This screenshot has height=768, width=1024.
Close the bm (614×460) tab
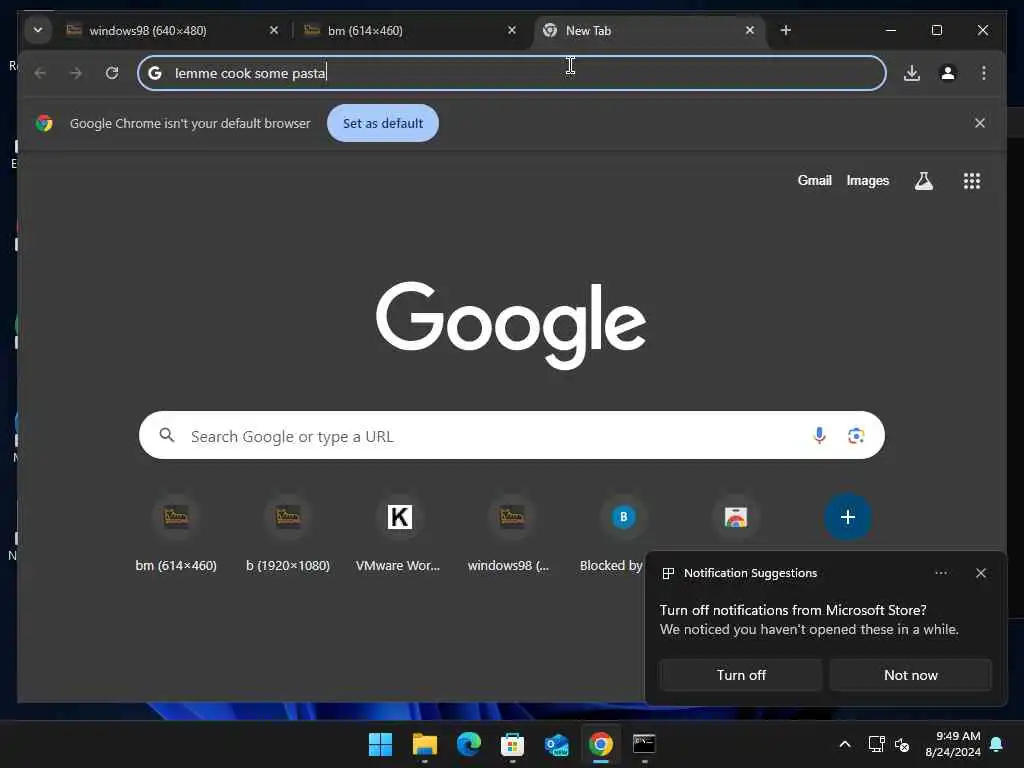point(512,31)
